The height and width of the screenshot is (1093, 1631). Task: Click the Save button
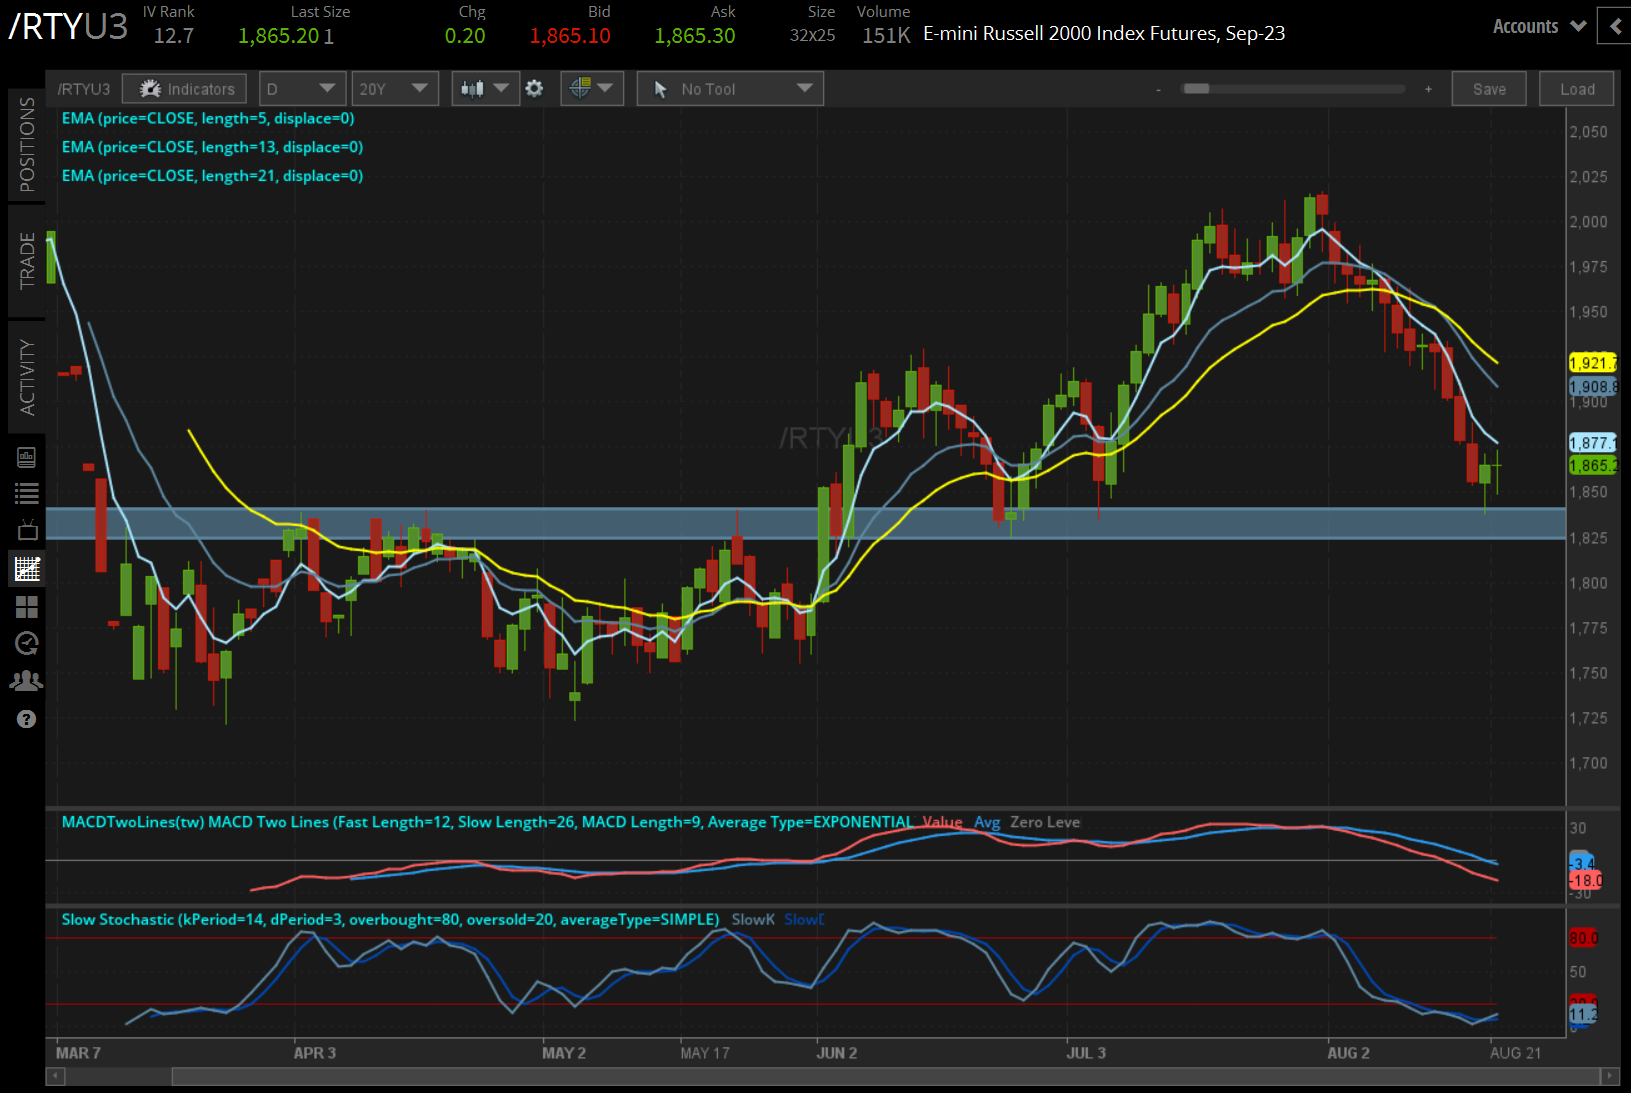click(x=1489, y=88)
